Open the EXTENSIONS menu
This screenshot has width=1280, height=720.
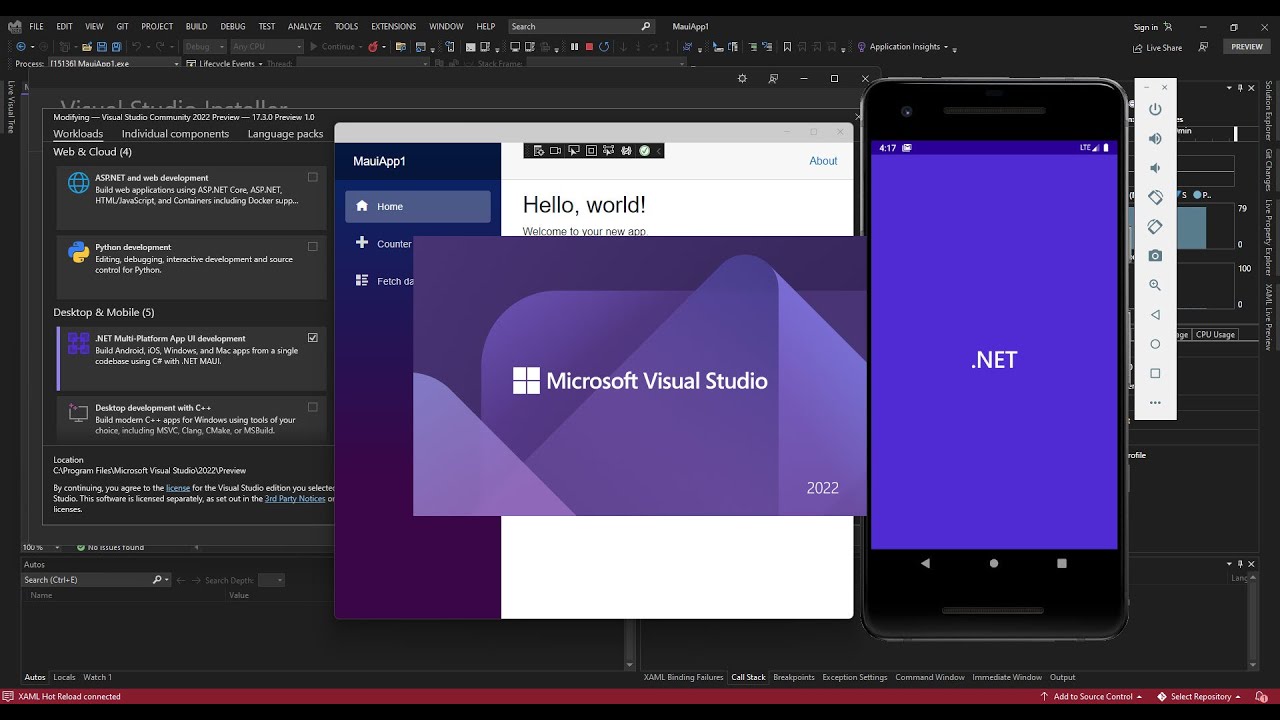point(393,26)
